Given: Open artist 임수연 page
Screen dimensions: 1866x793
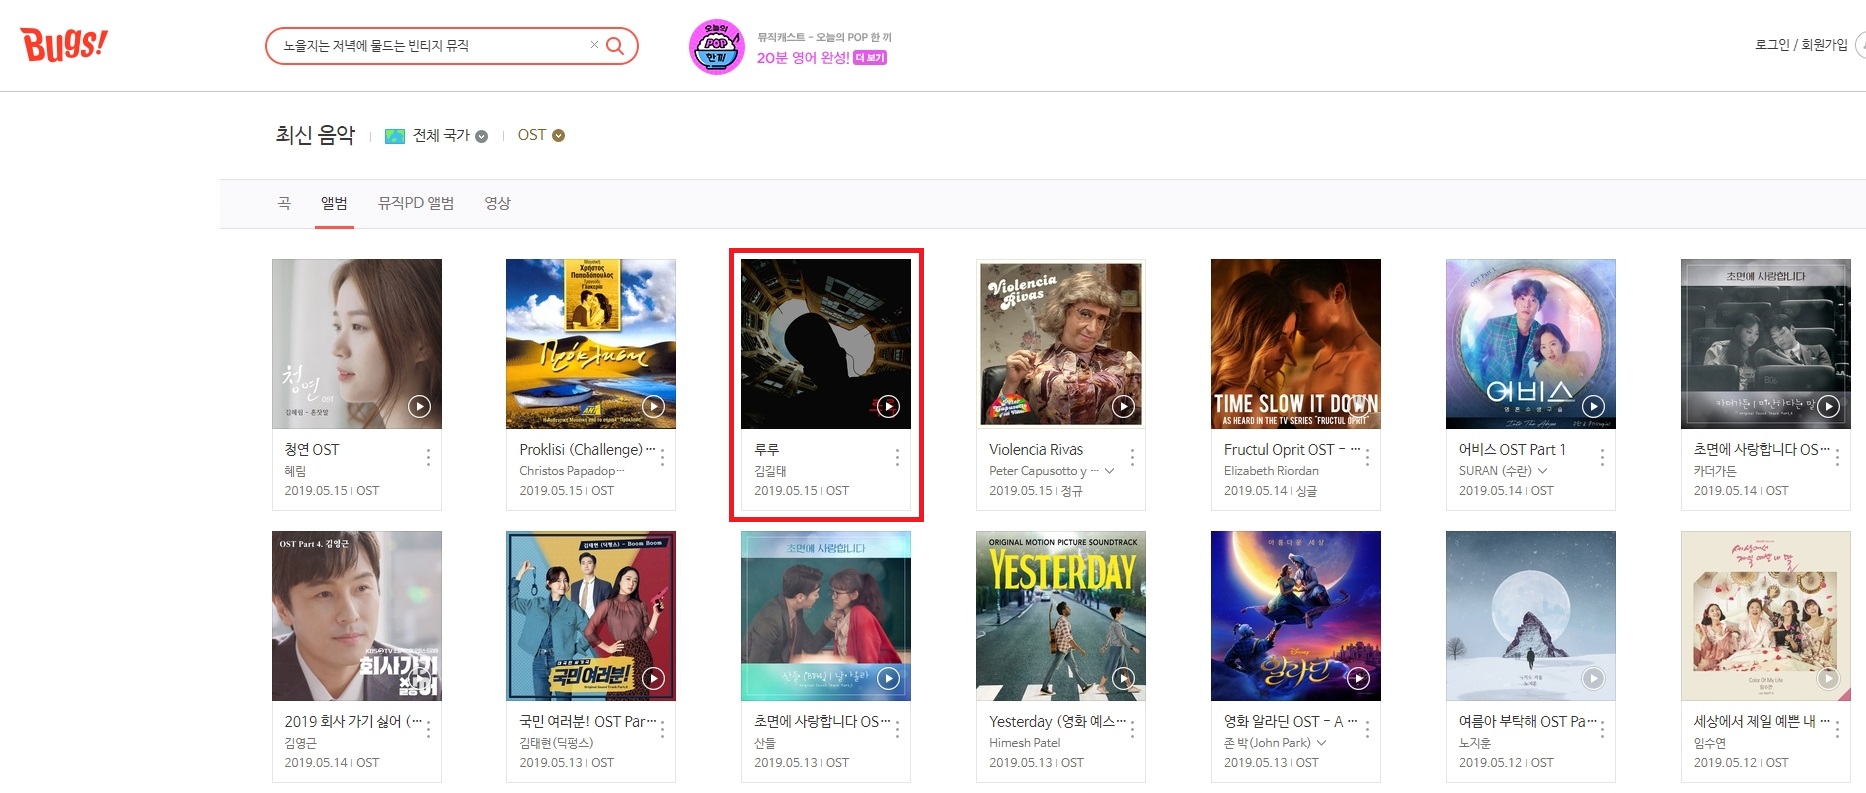Looking at the screenshot, I should pyautogui.click(x=1710, y=743).
